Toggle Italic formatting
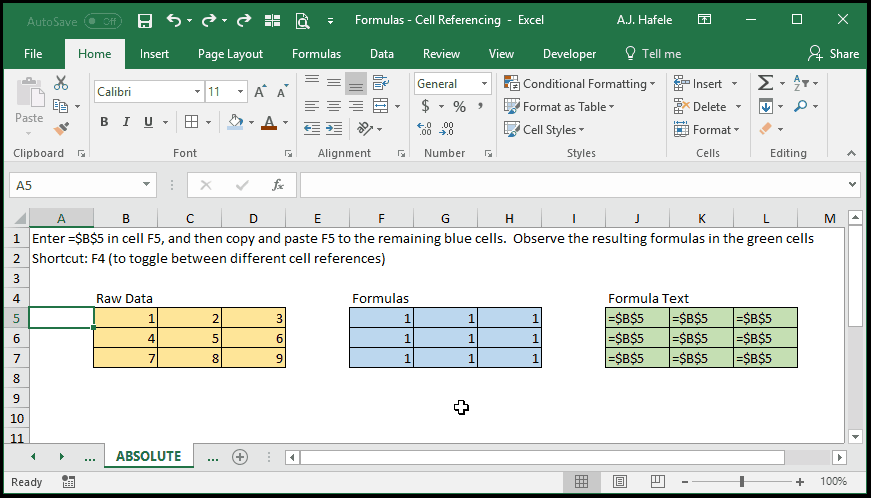The width and height of the screenshot is (871, 498). point(126,122)
